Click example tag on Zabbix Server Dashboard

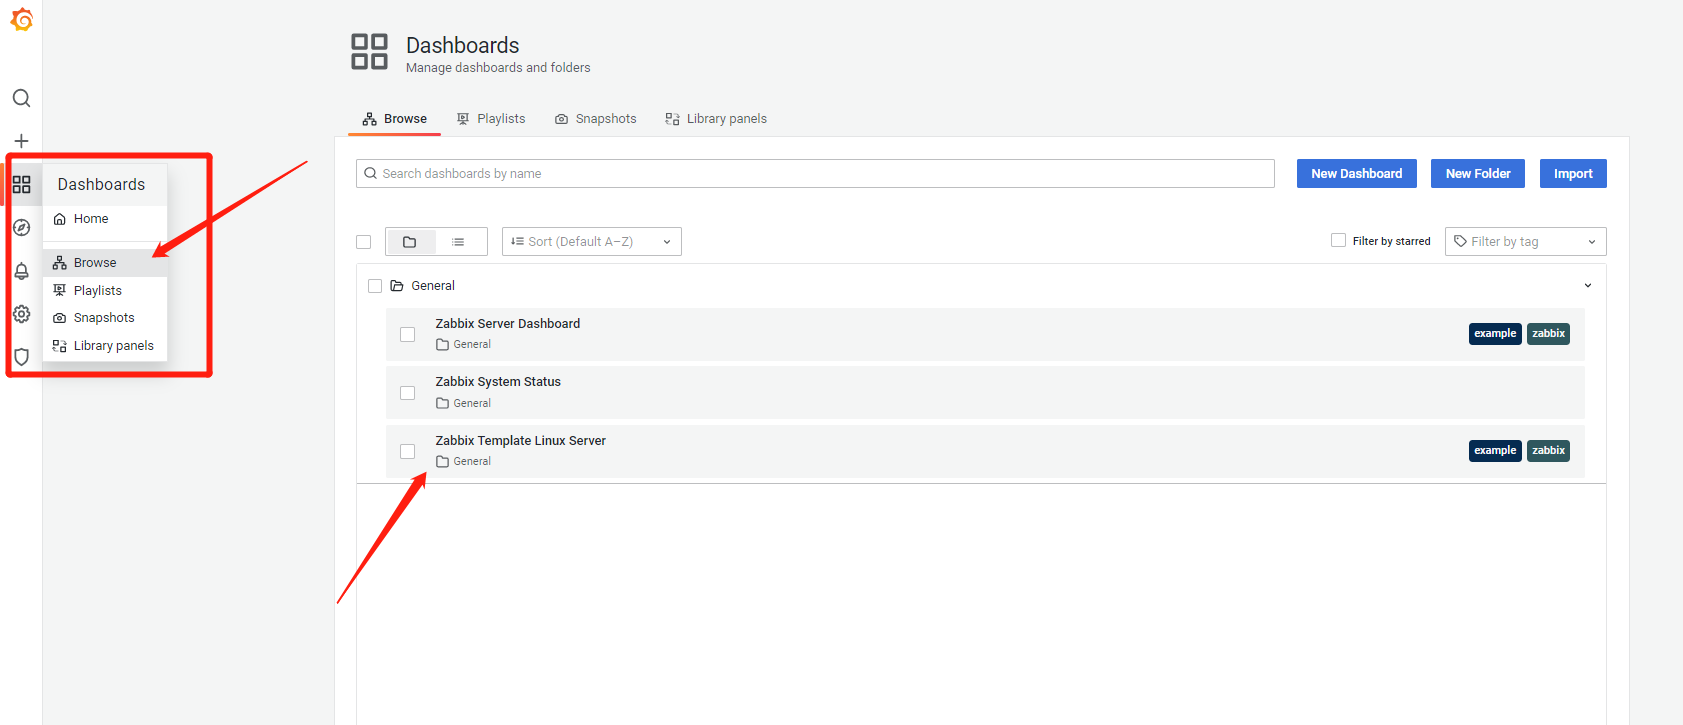point(1495,334)
